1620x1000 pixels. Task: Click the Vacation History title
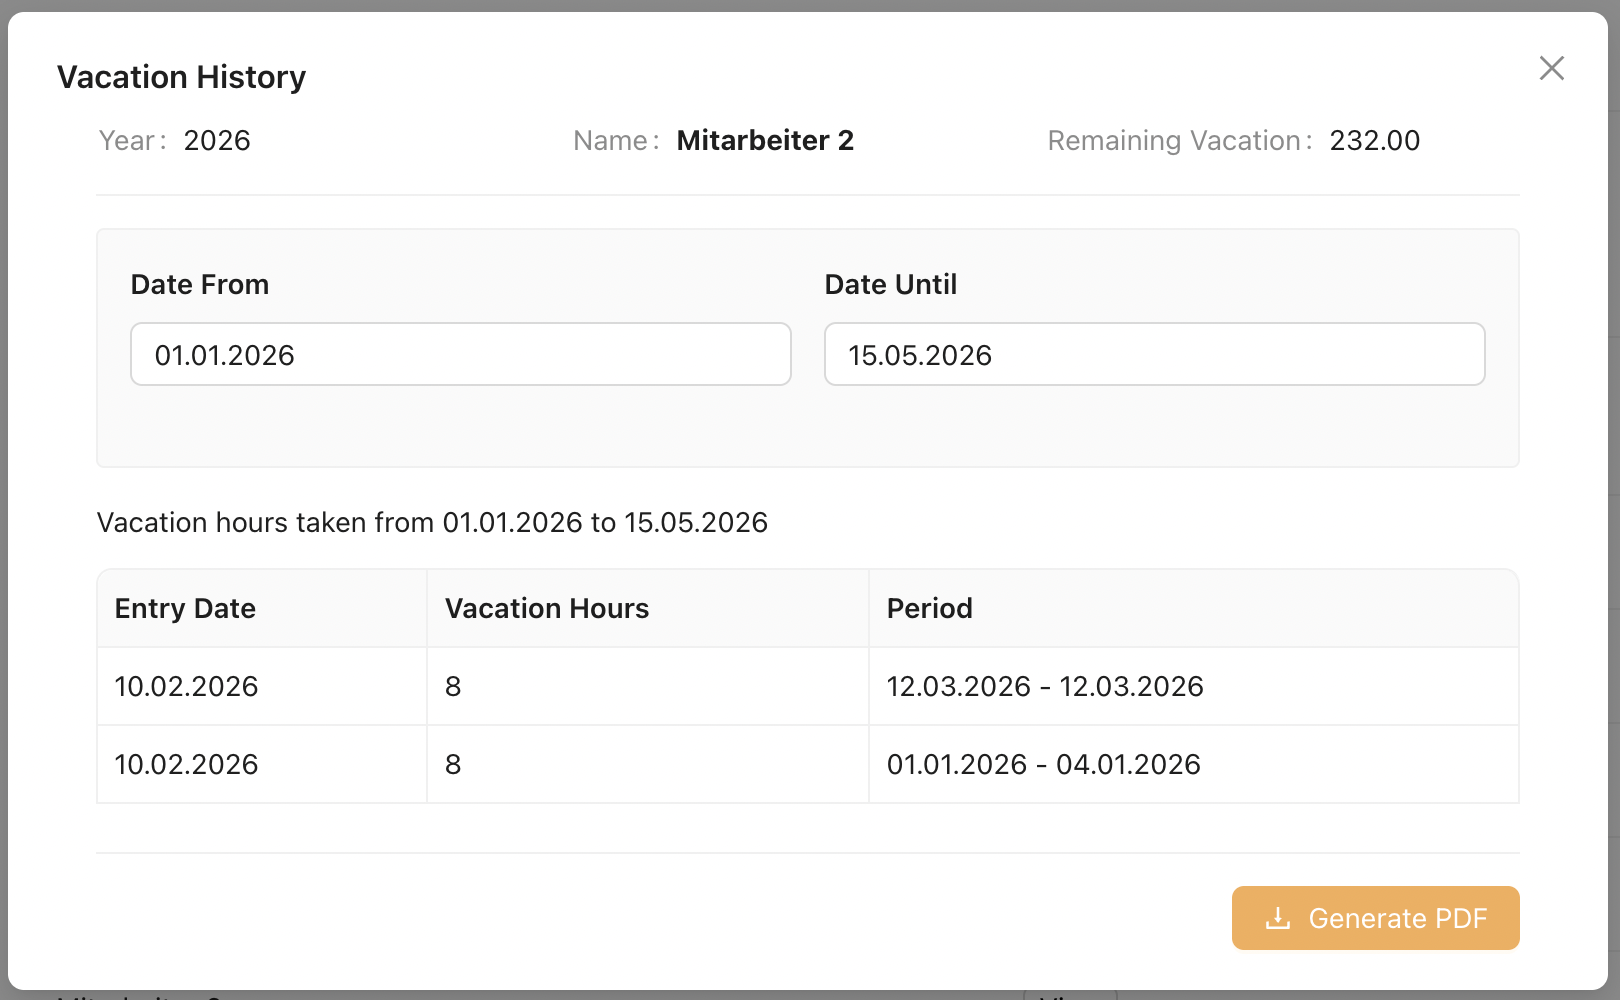point(181,77)
